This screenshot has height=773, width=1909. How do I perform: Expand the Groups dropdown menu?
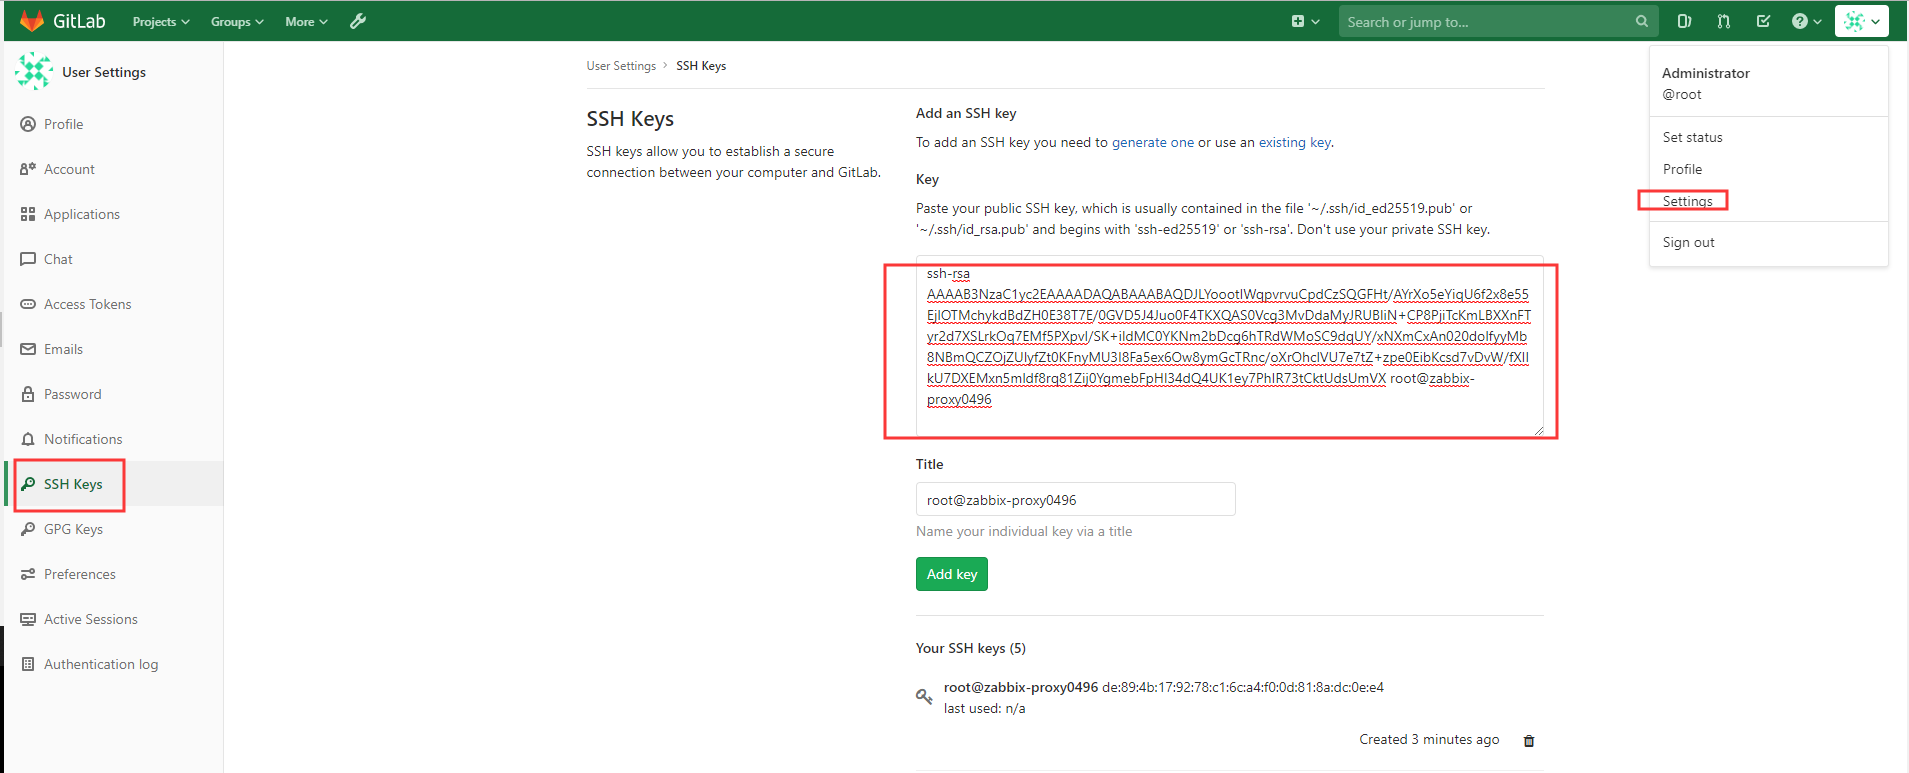[237, 21]
